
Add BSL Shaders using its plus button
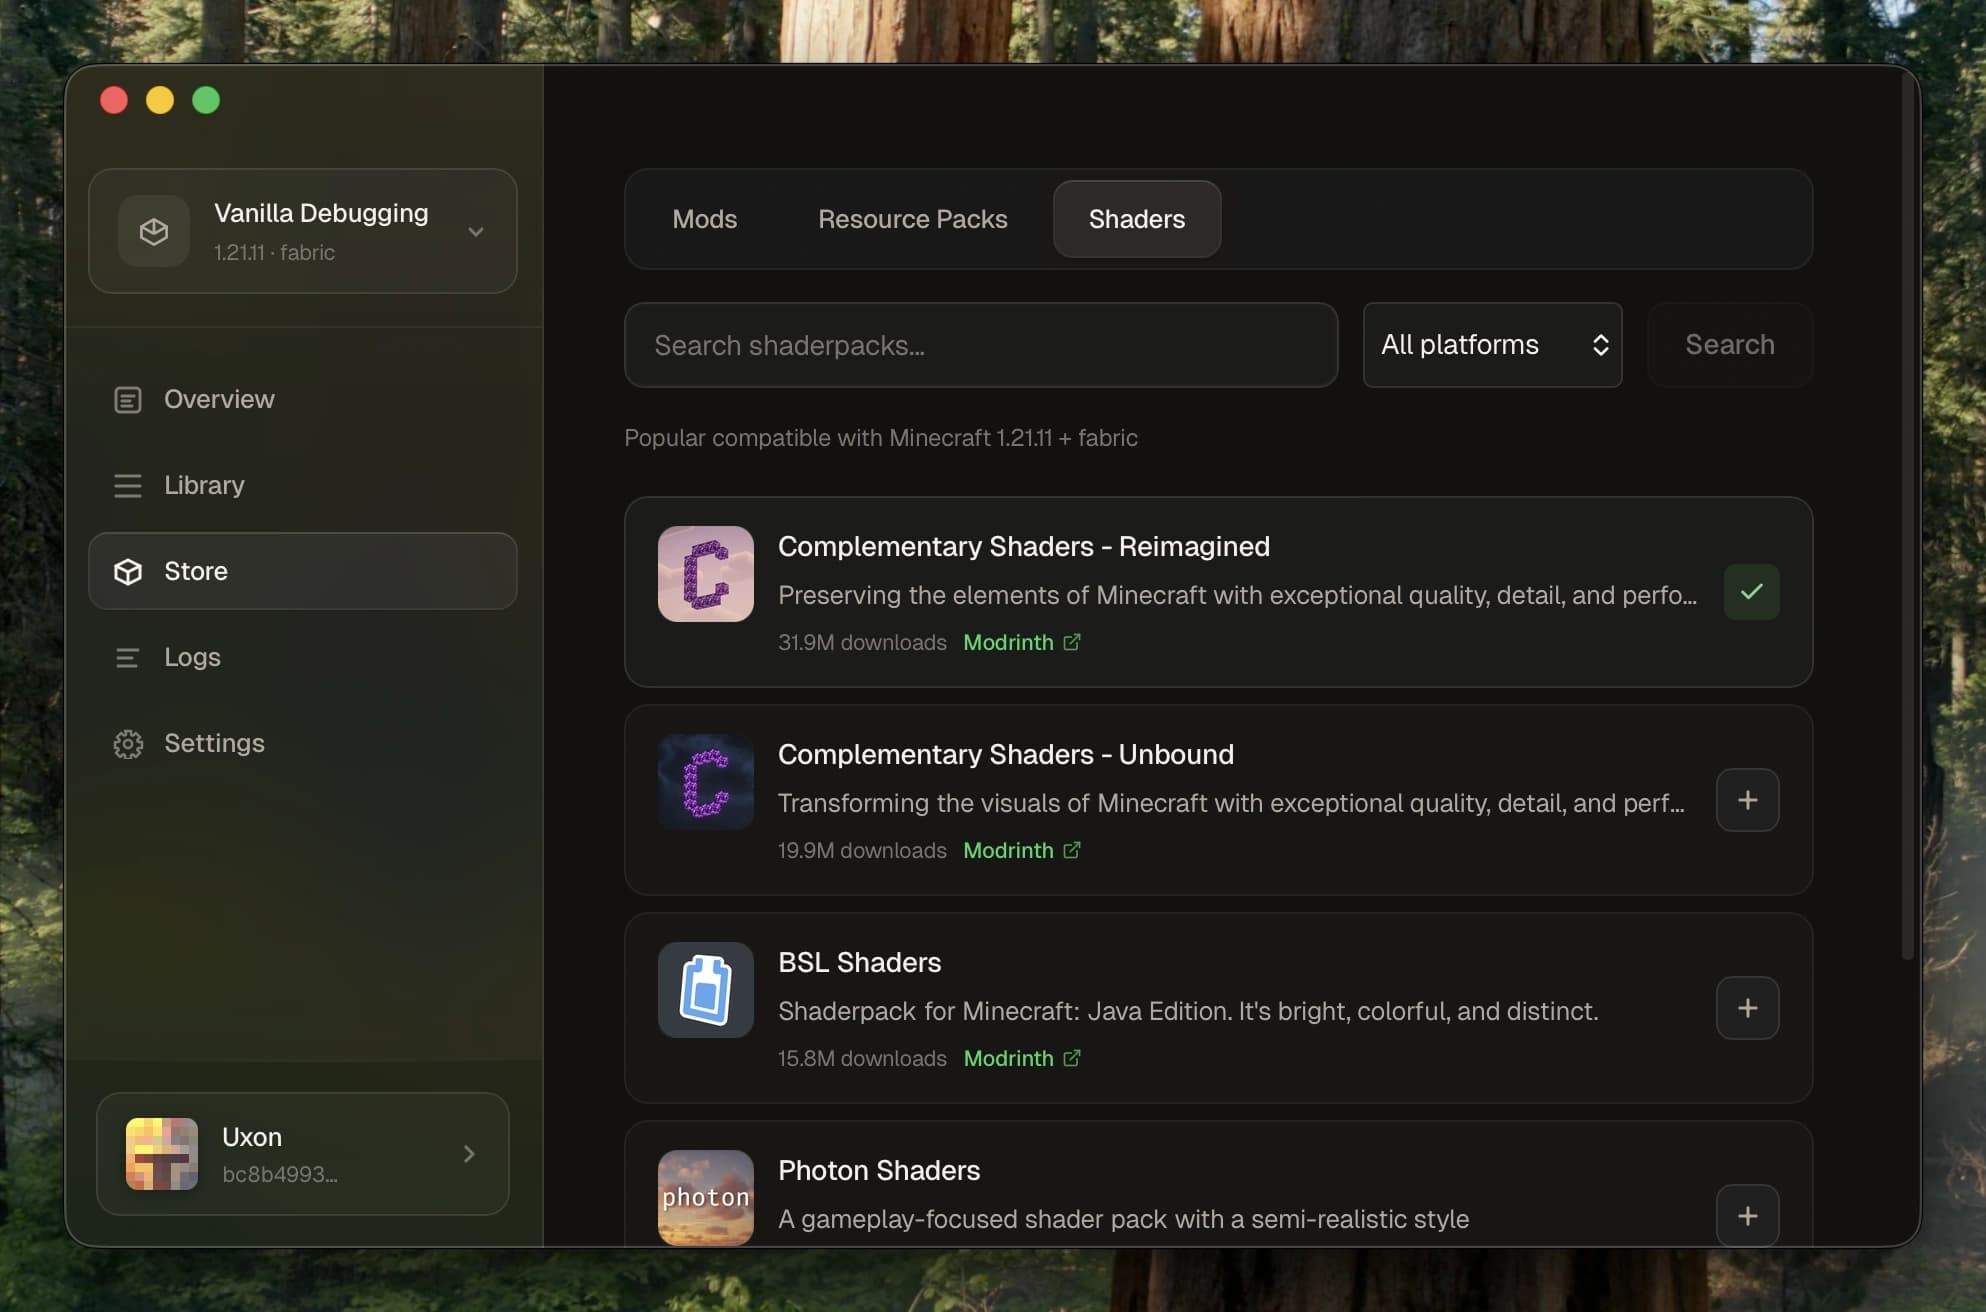pos(1747,1008)
